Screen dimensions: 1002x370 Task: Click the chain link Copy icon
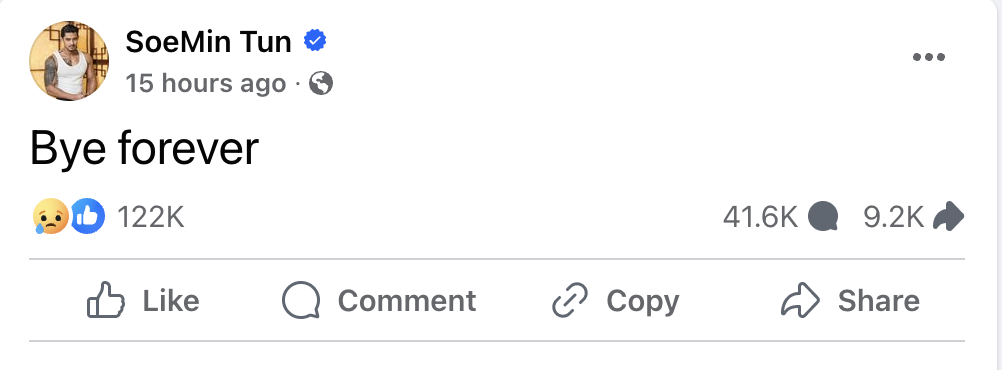[569, 300]
